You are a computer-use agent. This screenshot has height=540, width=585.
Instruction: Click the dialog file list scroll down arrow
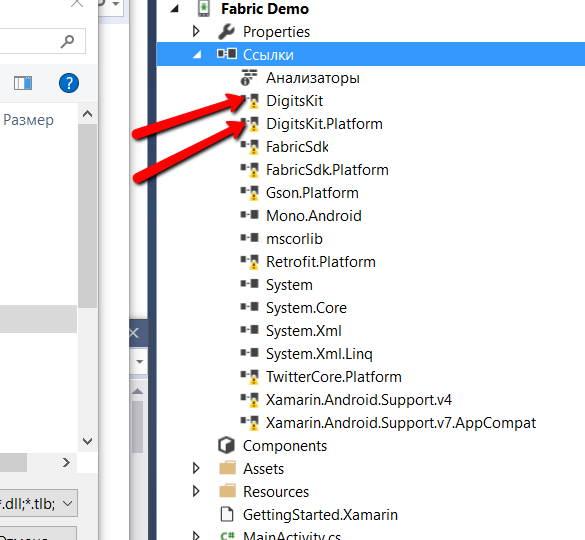(87, 441)
